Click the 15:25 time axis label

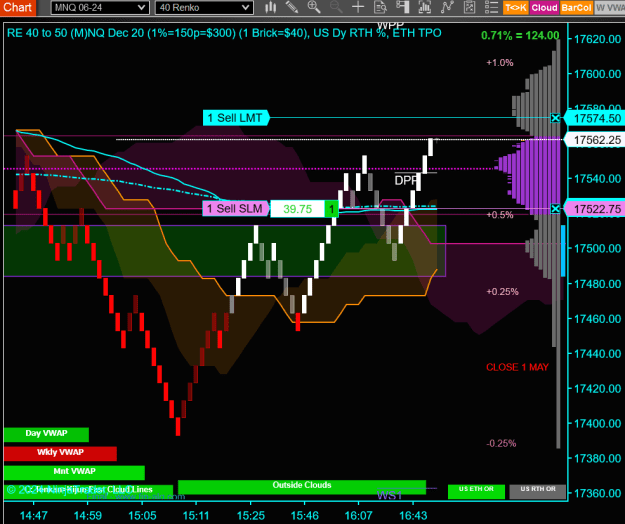click(250, 516)
